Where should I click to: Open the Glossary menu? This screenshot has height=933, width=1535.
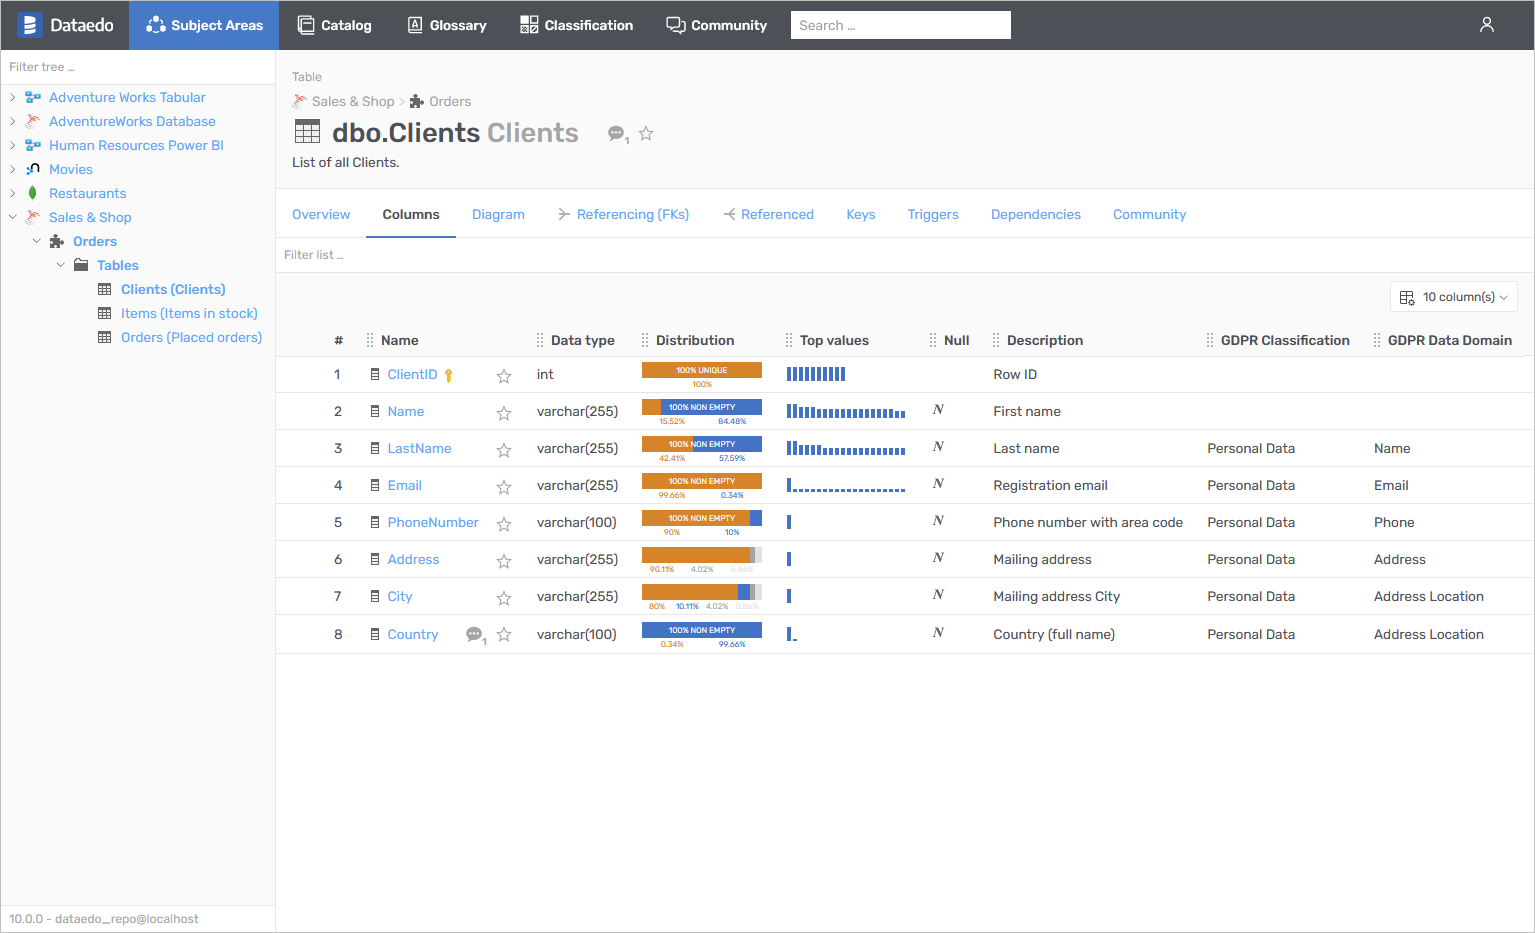446,25
